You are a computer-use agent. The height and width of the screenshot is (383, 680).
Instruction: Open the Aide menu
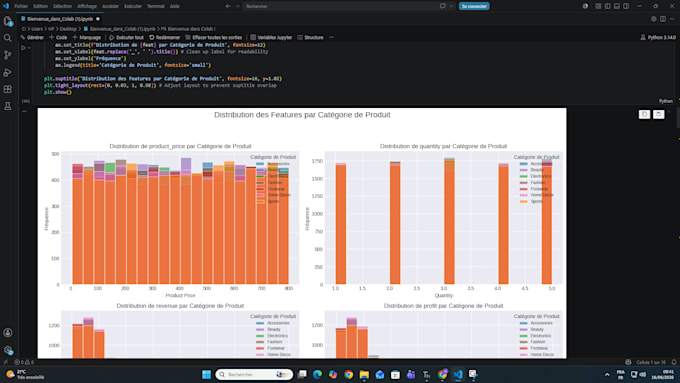[x=174, y=6]
